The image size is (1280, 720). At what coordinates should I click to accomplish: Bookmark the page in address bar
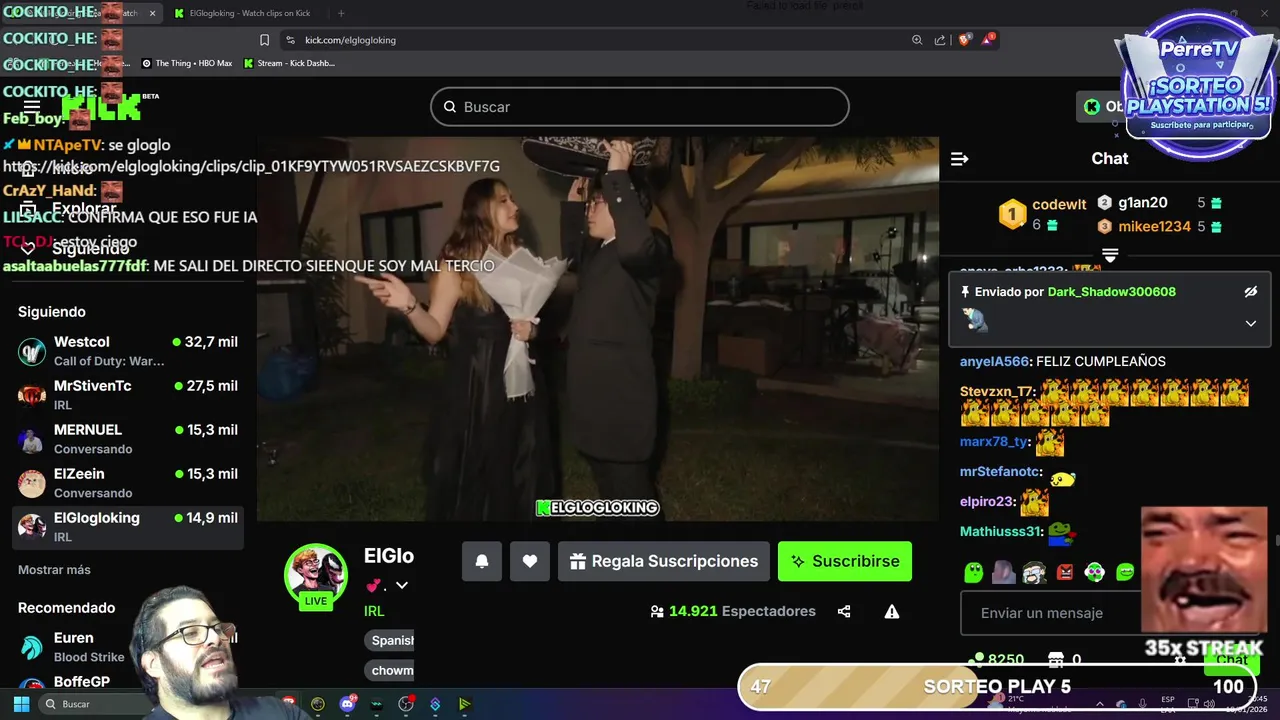264,40
